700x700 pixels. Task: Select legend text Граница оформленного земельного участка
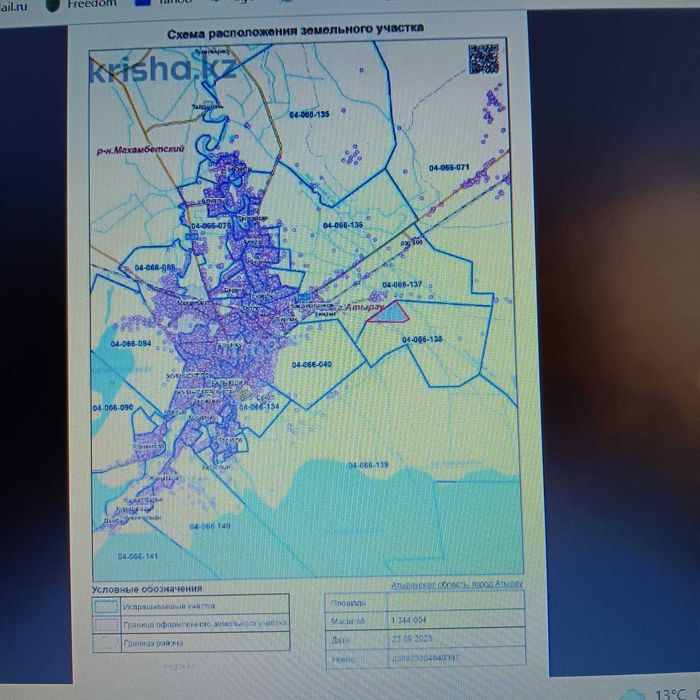click(x=205, y=624)
